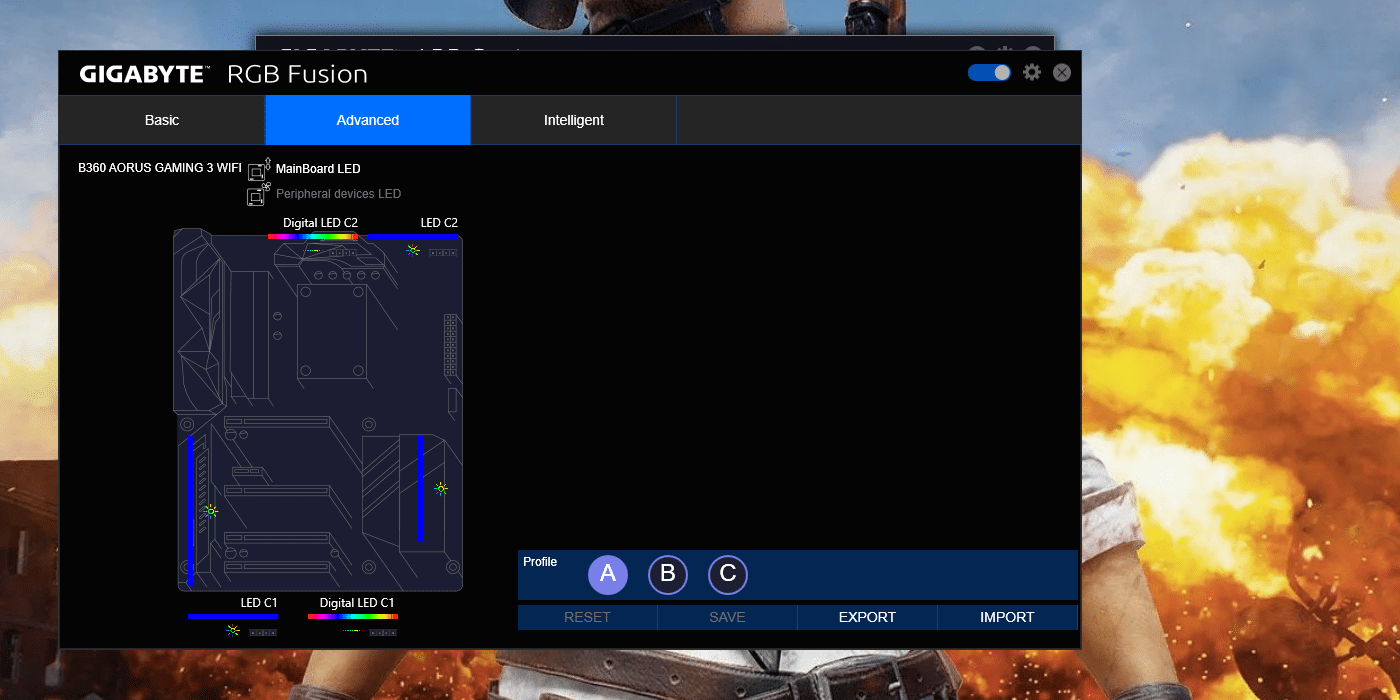The width and height of the screenshot is (1400, 700).
Task: Open RGB Fusion settings gear
Action: coord(1032,73)
